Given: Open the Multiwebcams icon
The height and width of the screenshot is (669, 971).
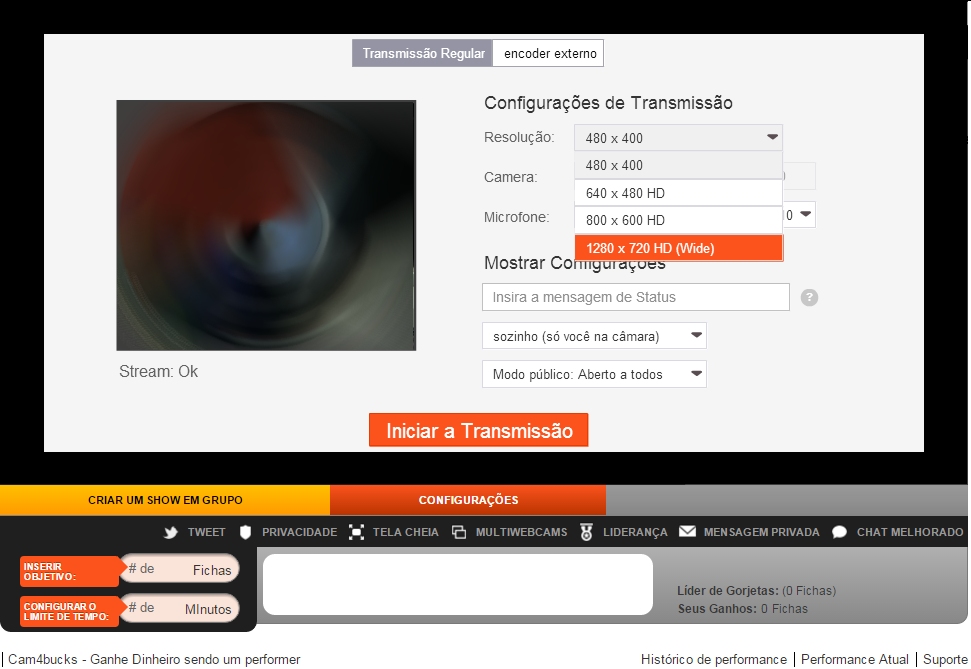Looking at the screenshot, I should [x=459, y=532].
